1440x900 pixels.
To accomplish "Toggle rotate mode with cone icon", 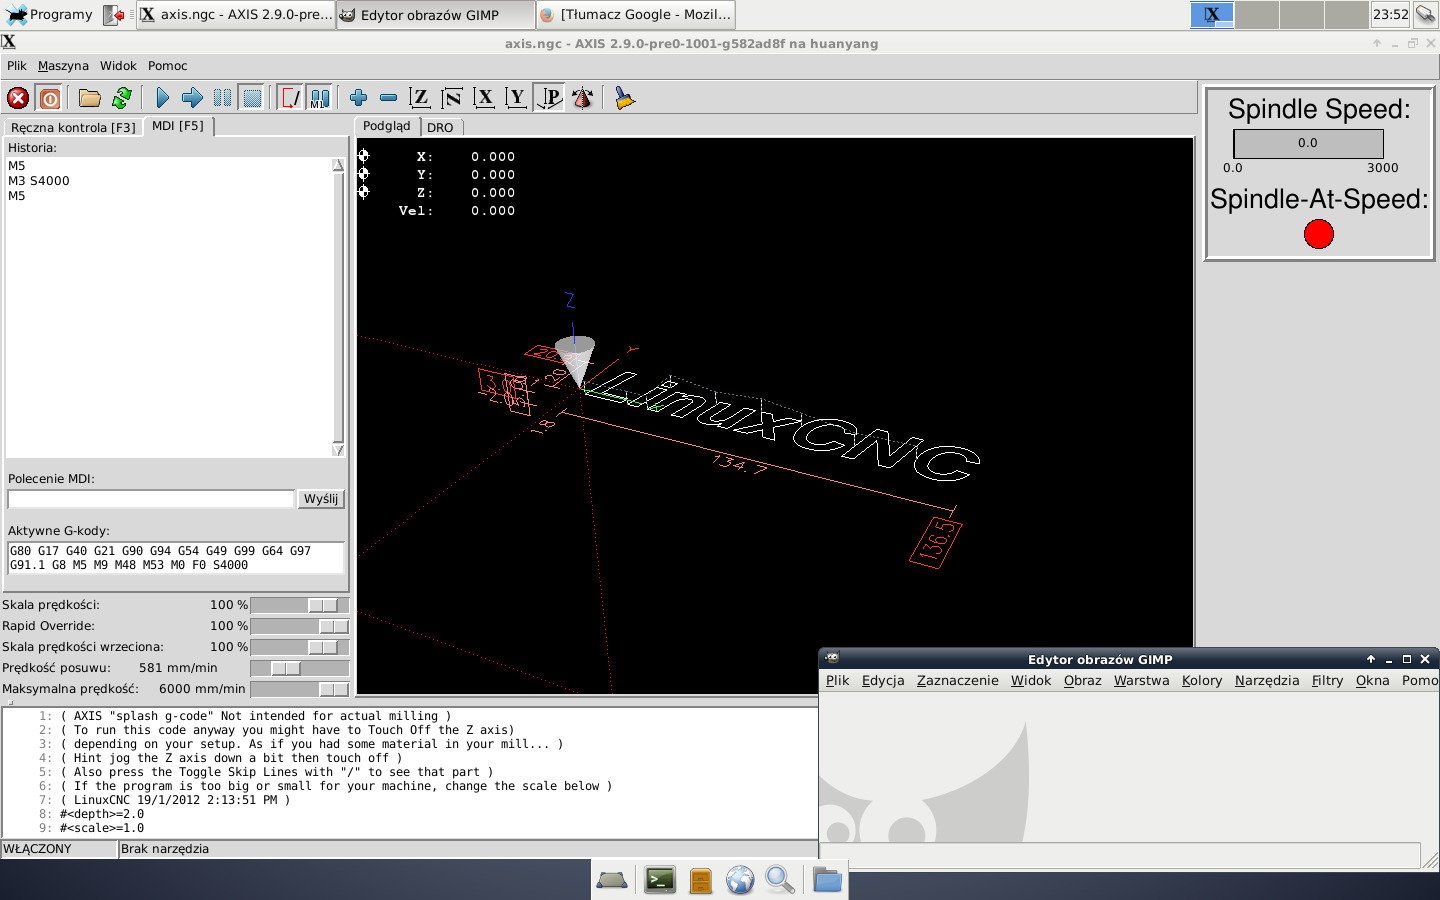I will pyautogui.click(x=582, y=98).
